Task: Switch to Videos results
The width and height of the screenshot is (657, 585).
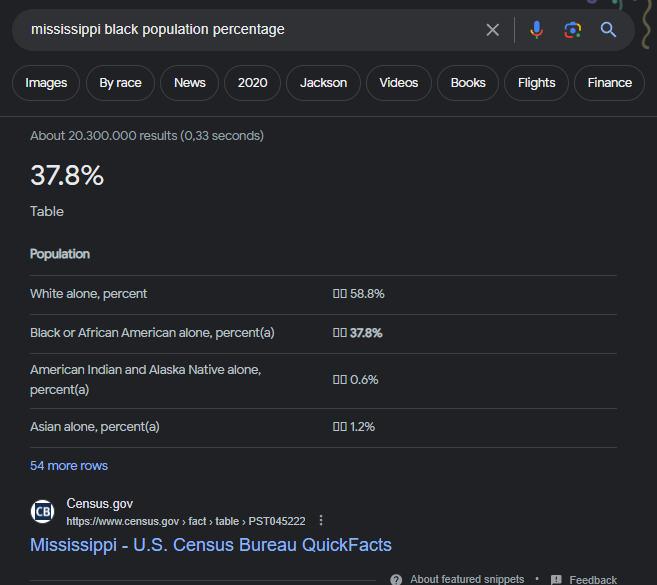Action: tap(398, 83)
